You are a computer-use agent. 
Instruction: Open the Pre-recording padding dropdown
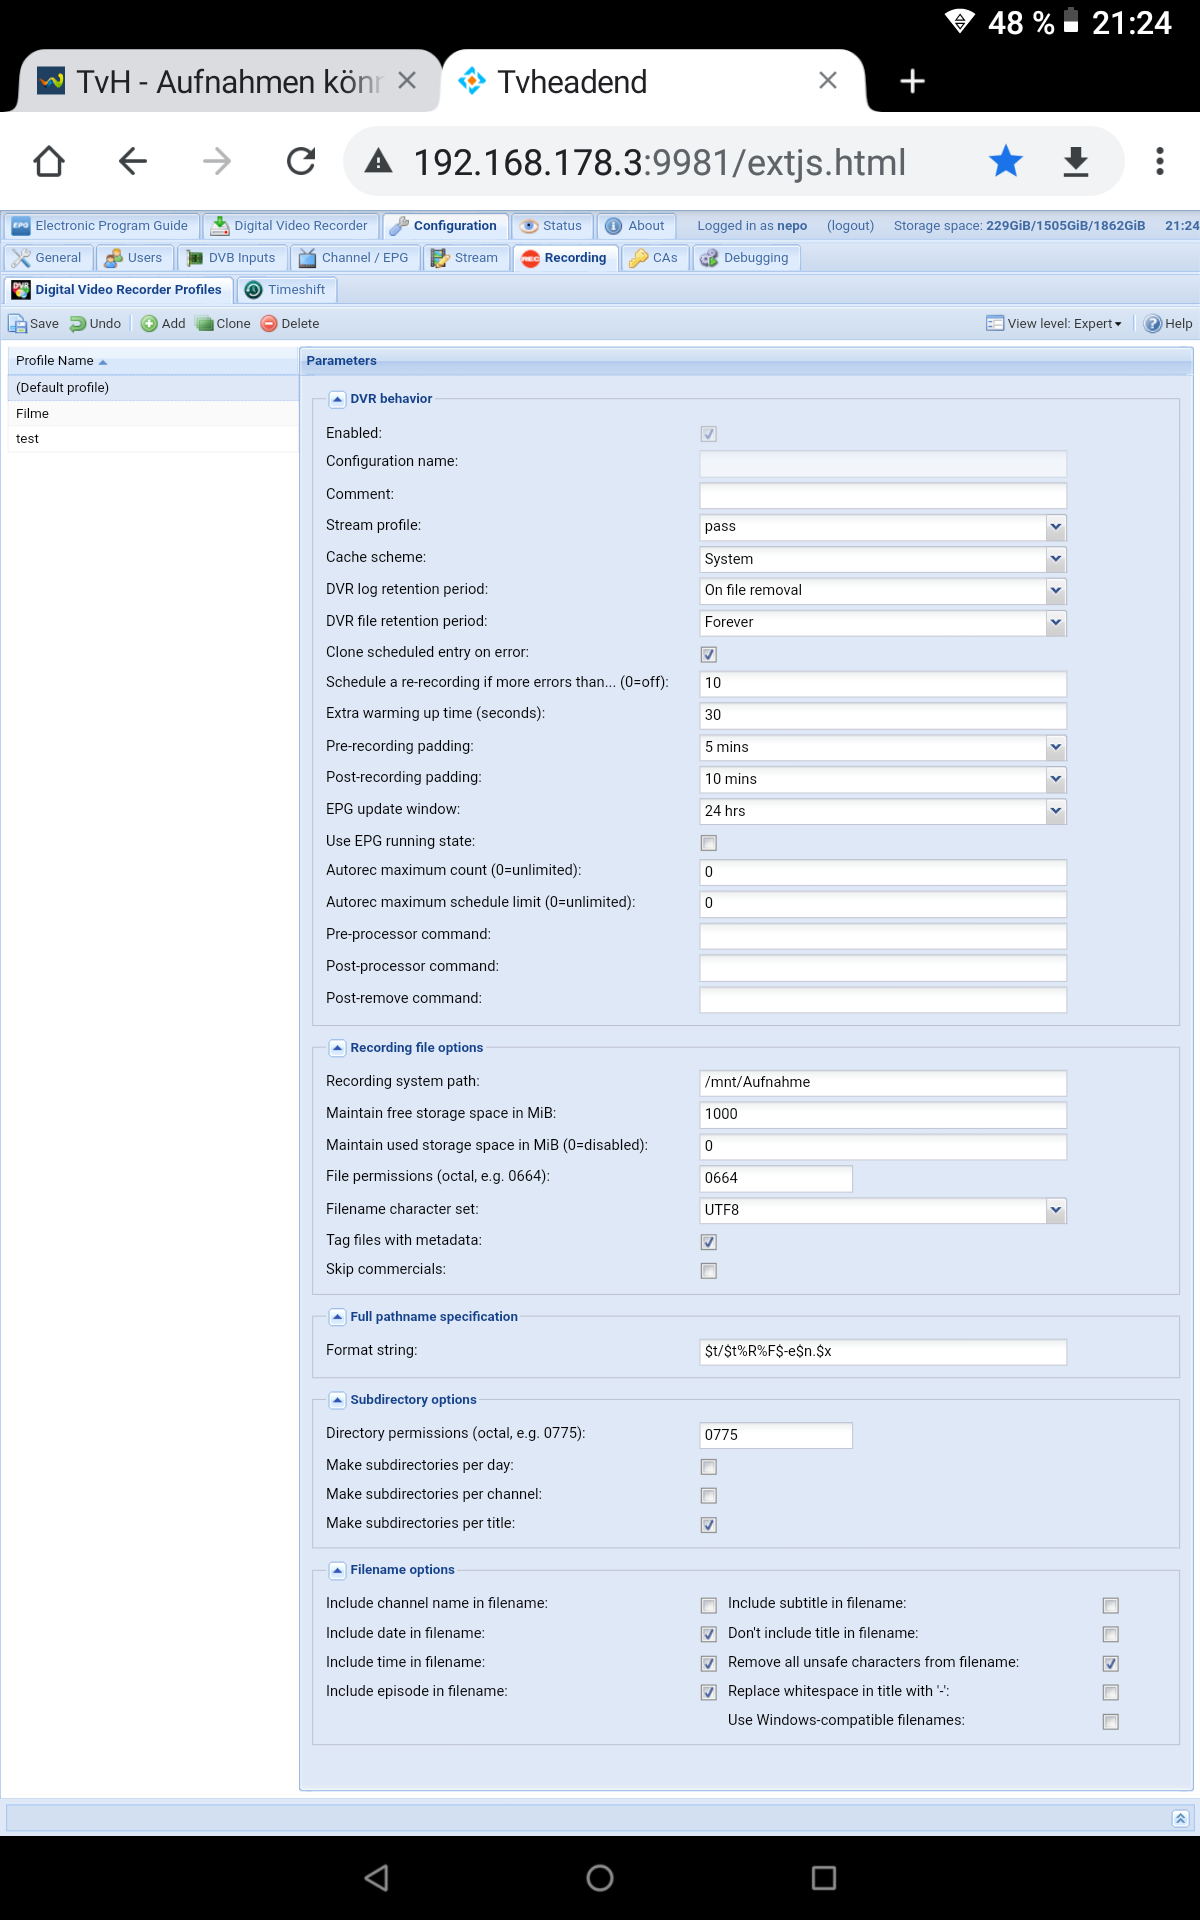click(1056, 747)
